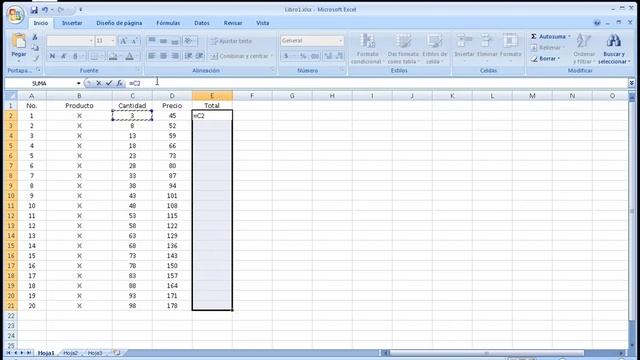Open the round Office button menu
640x360 pixels.
coord(16,15)
